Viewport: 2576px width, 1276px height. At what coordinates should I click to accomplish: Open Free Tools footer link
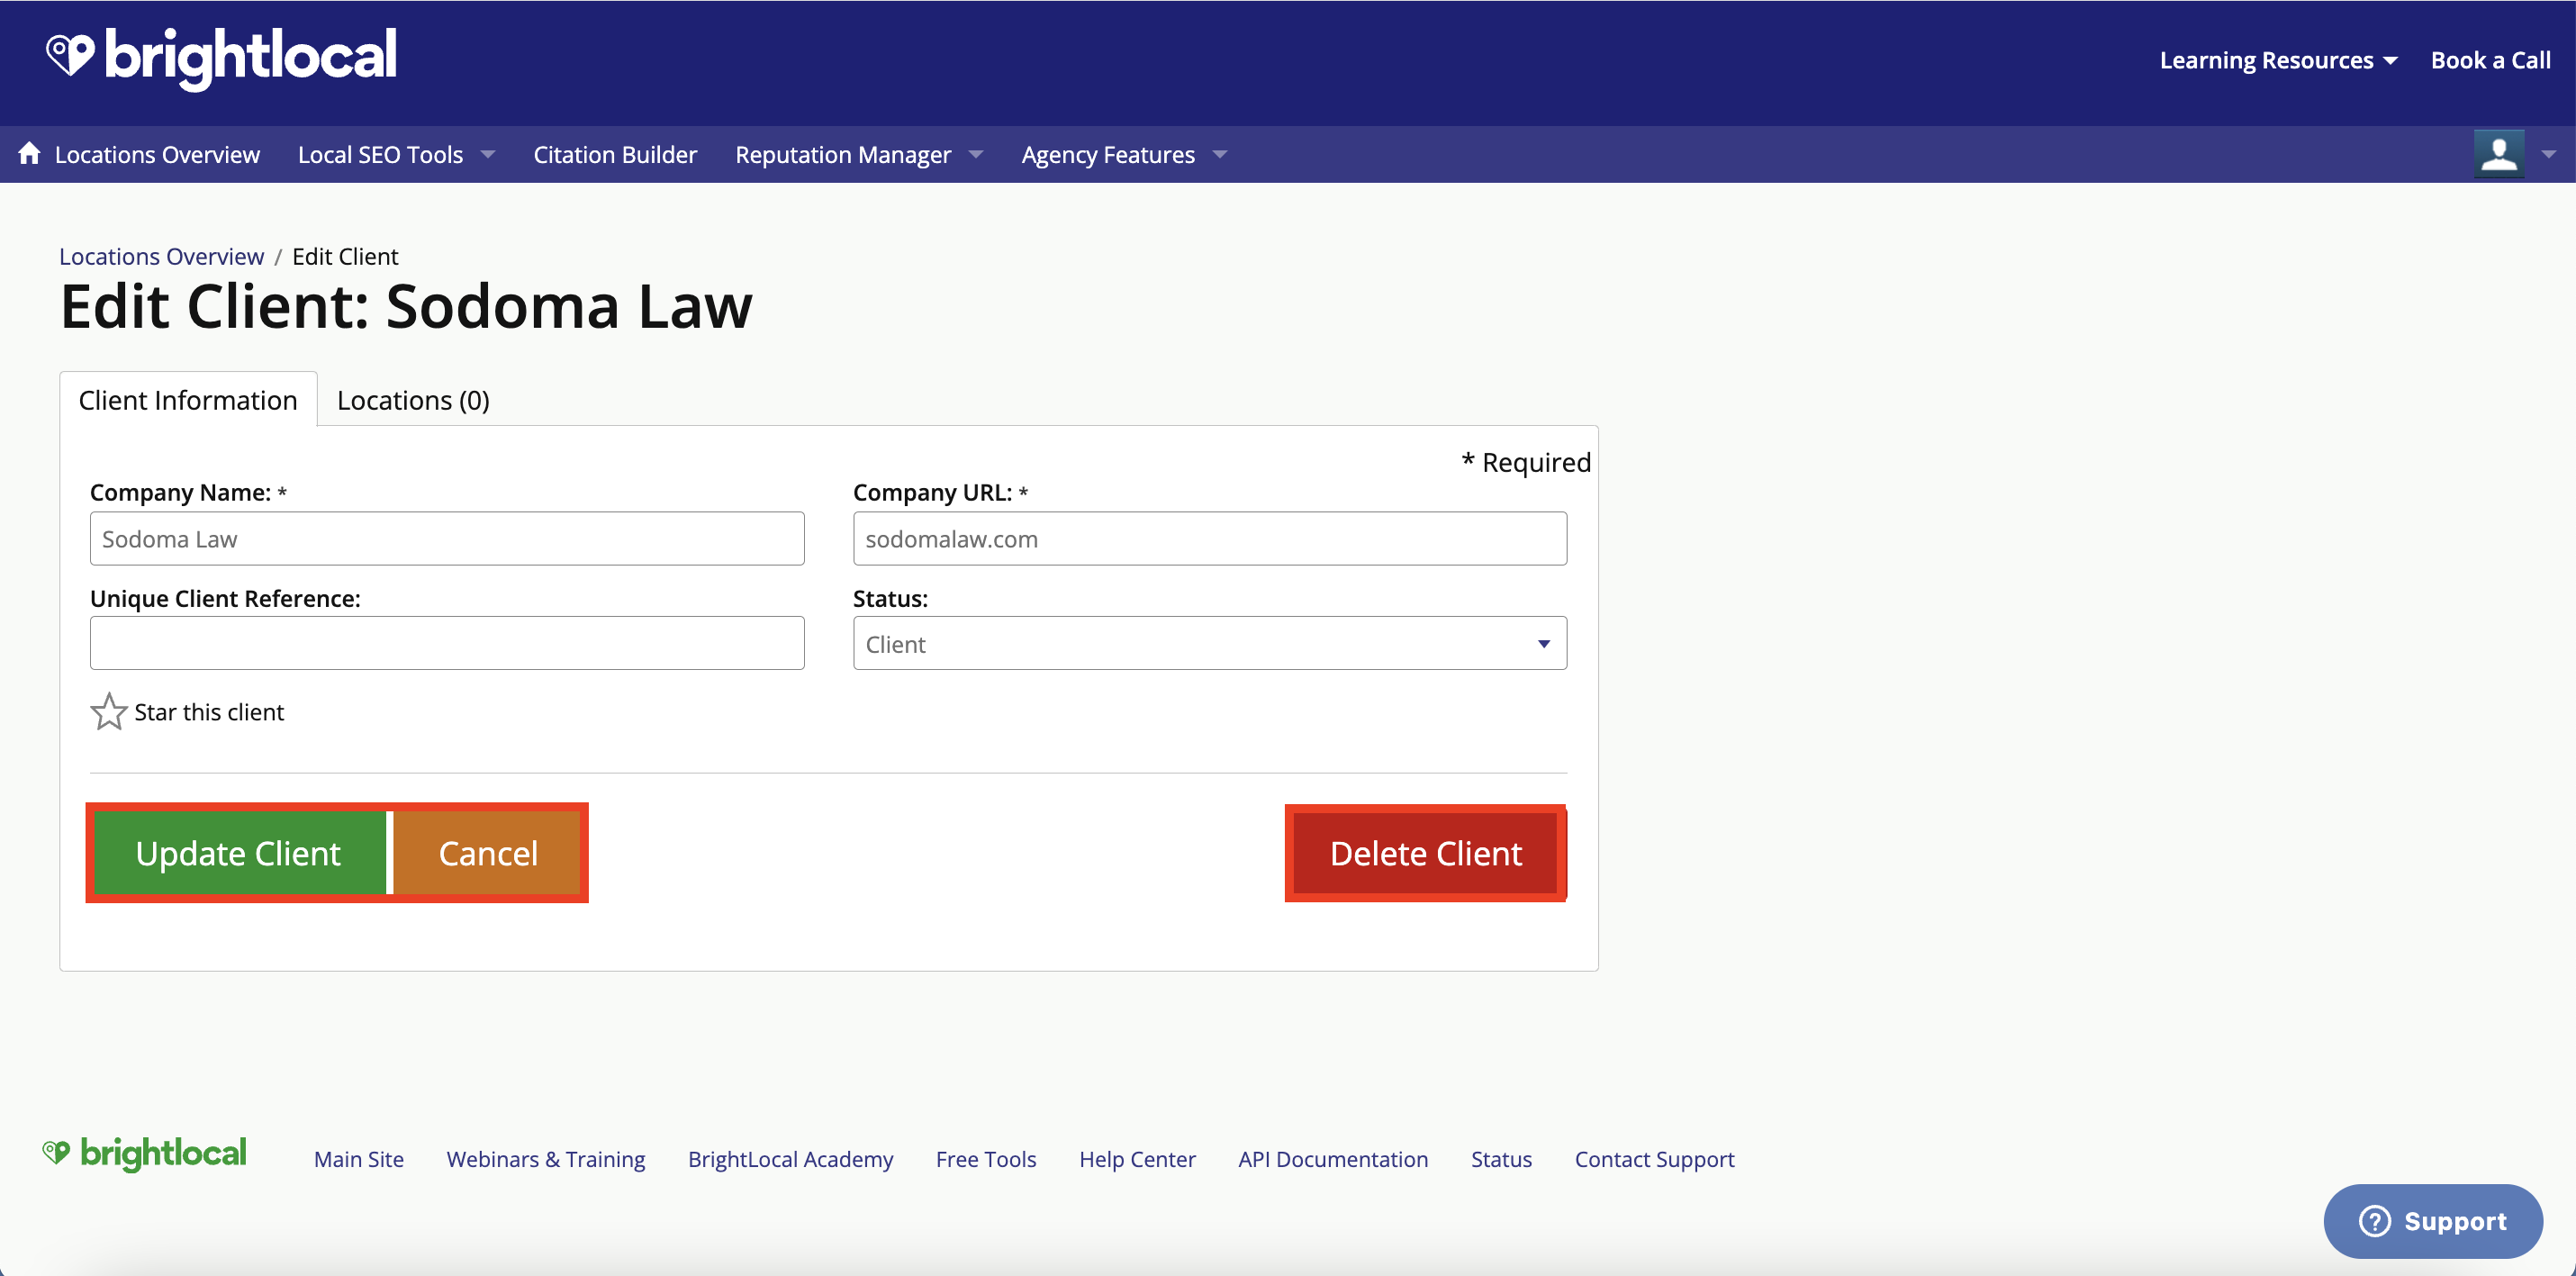click(986, 1159)
